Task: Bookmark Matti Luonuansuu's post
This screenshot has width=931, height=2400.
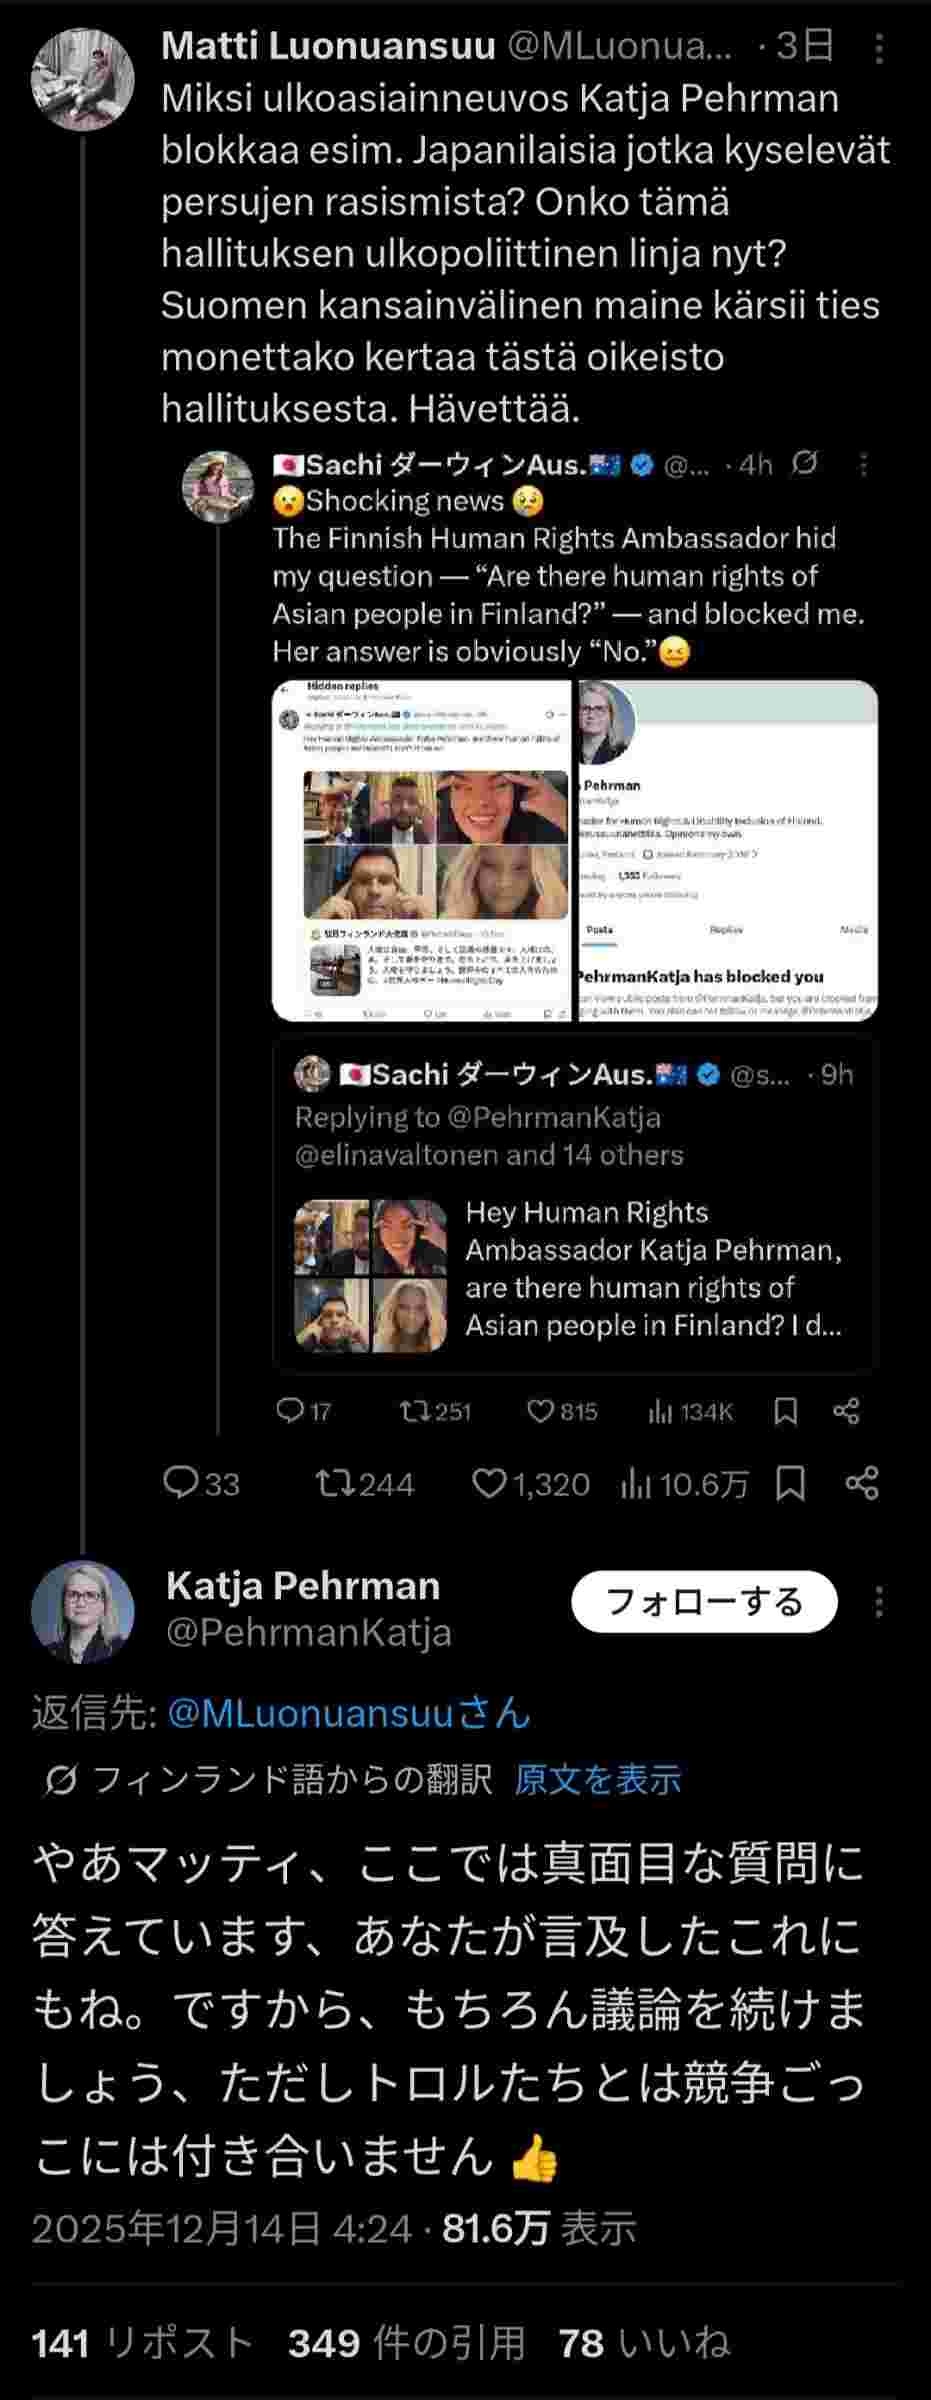Action: (x=791, y=1483)
